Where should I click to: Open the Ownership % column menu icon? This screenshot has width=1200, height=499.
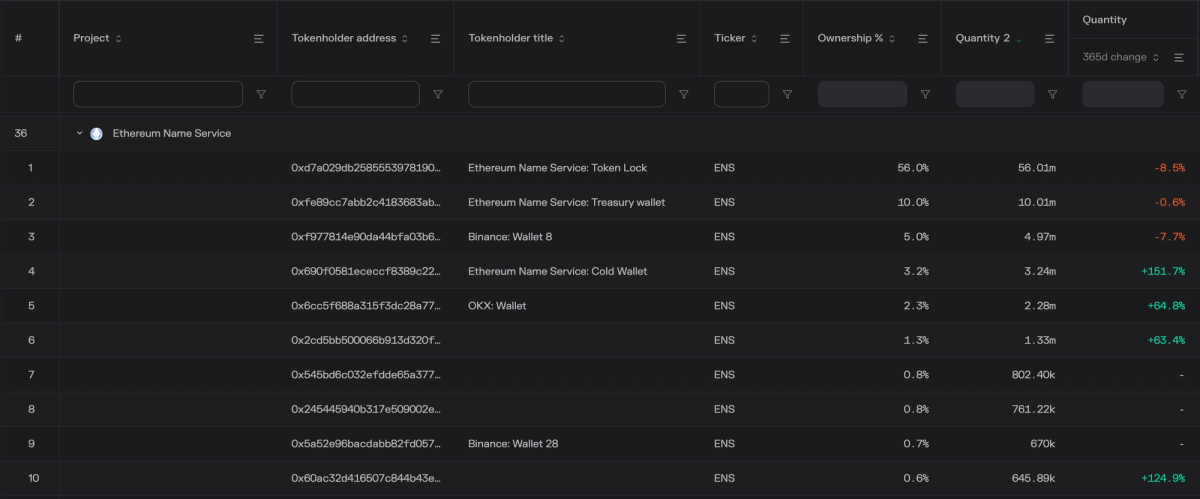922,38
